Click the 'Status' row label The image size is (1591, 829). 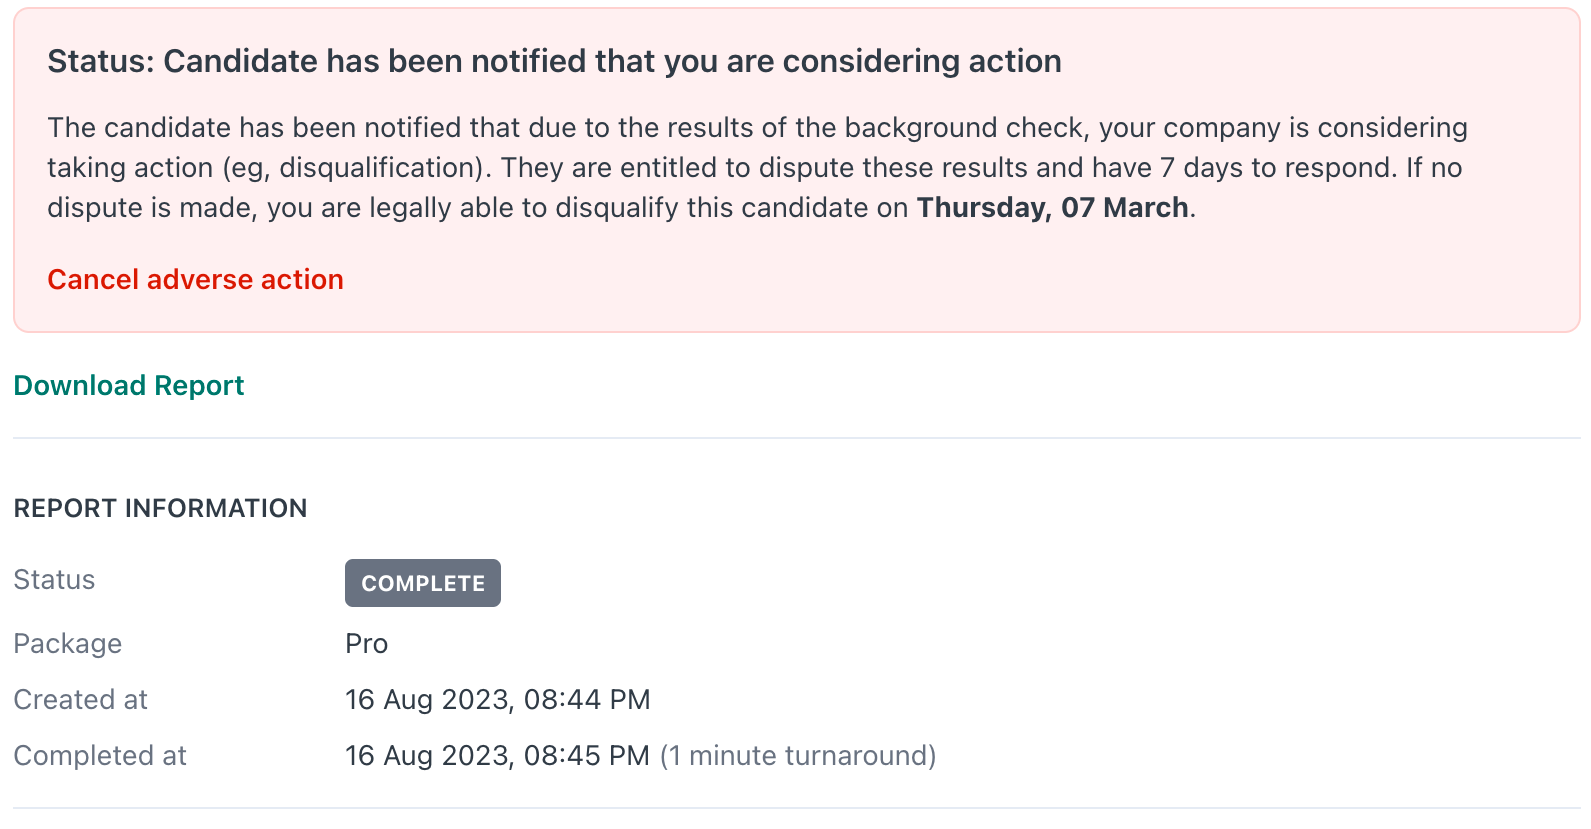54,580
